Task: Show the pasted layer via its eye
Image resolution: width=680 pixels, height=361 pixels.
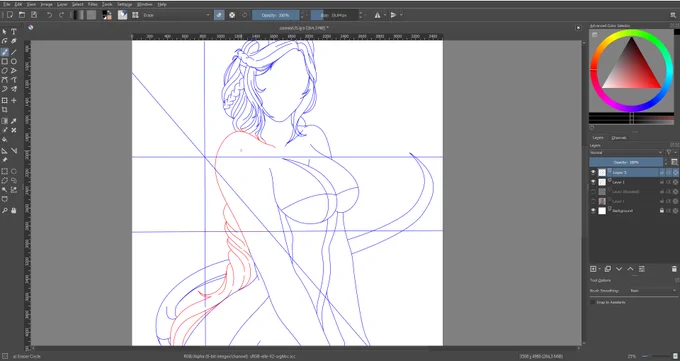Action: (x=593, y=191)
